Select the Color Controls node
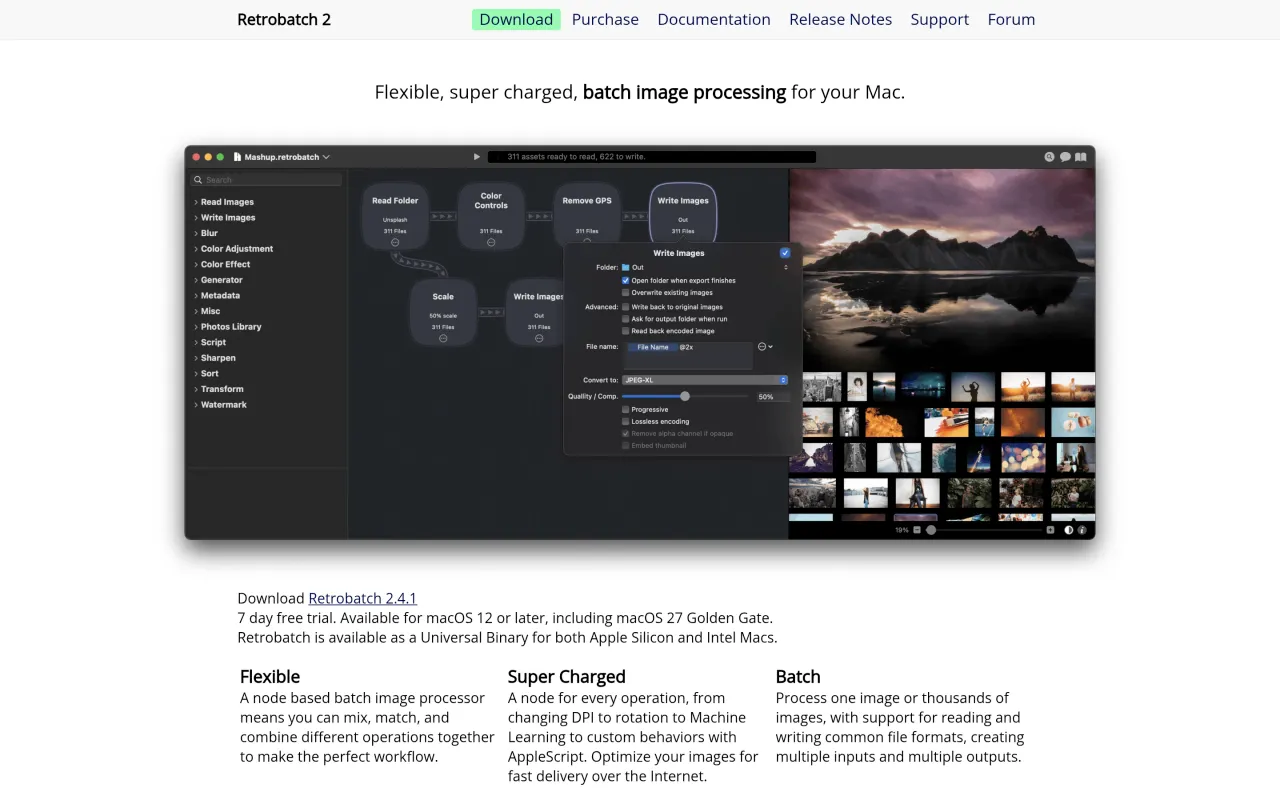The image size is (1280, 800). pos(491,216)
